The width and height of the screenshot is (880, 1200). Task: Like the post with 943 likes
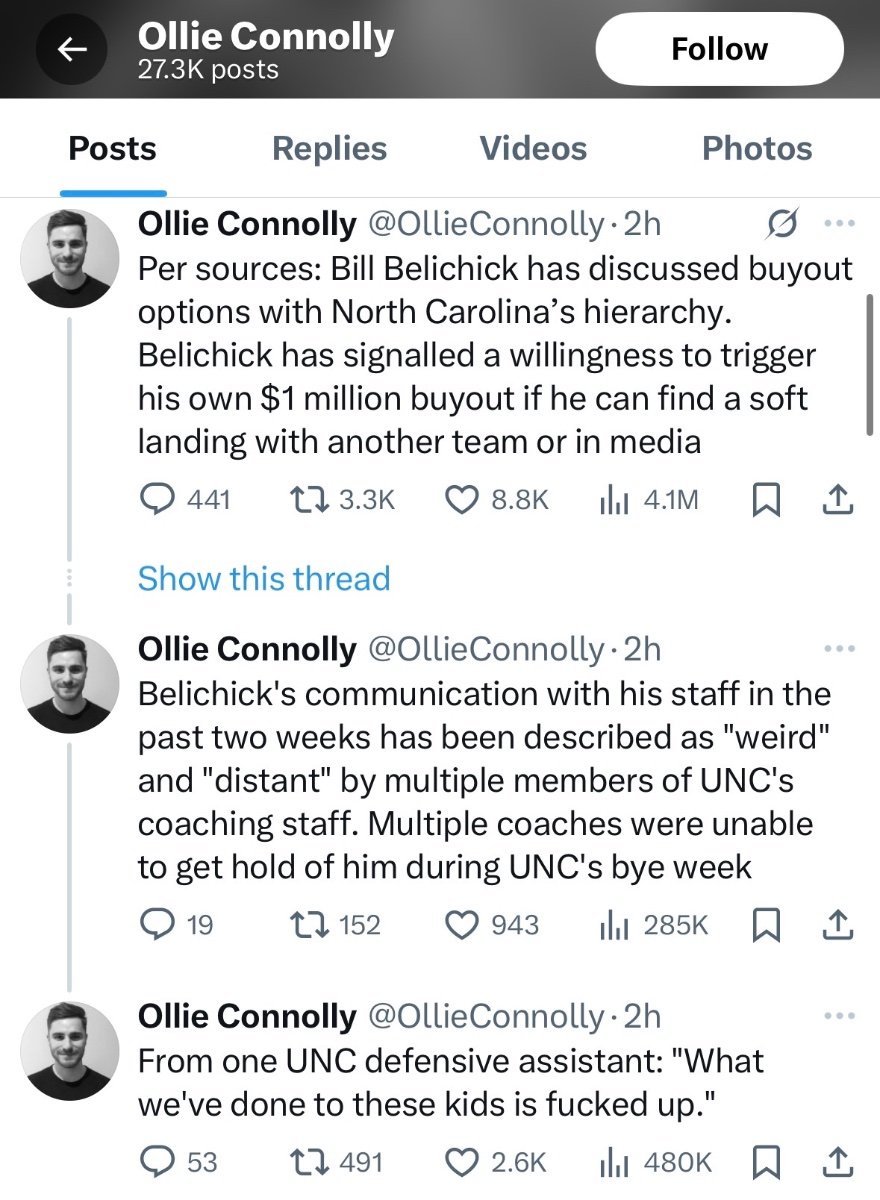(x=460, y=925)
